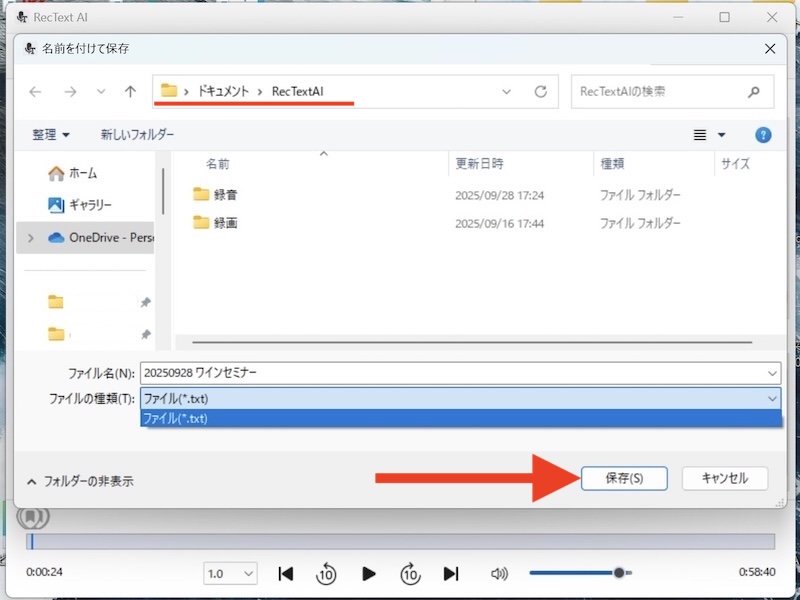This screenshot has height=600, width=800.
Task: Click the play button in playback bar
Action: point(369,573)
